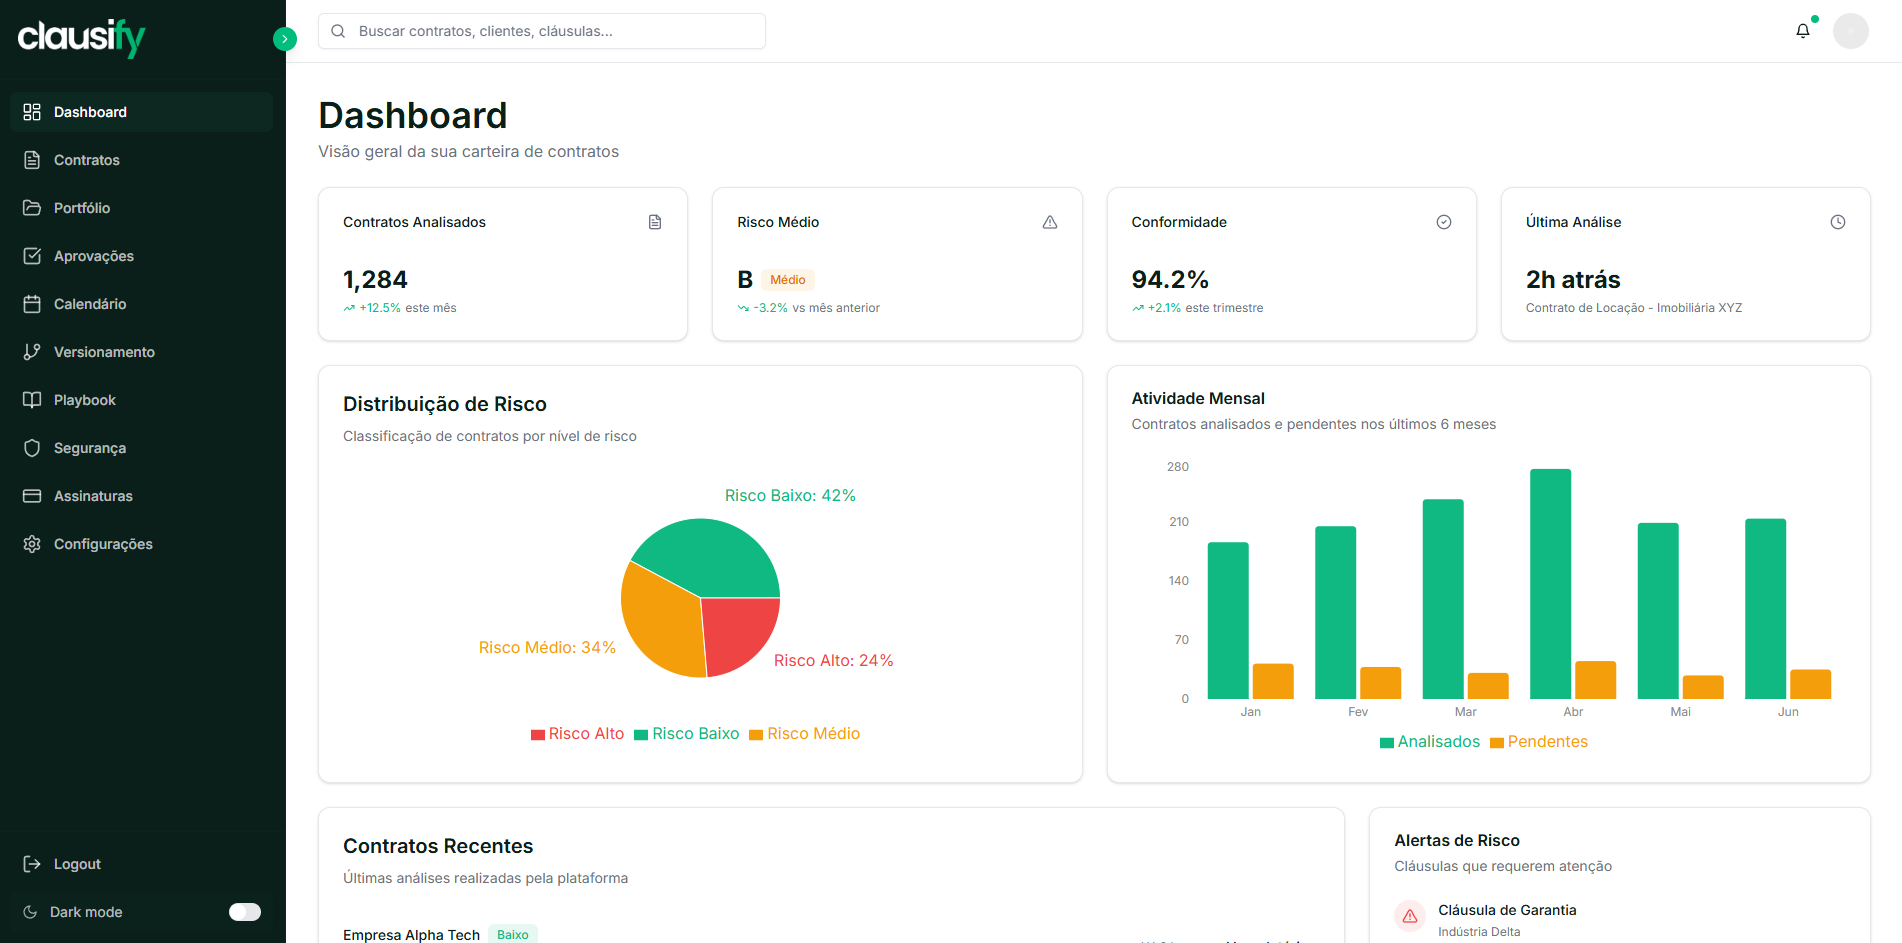This screenshot has width=1902, height=943.
Task: Toggle Dark mode switch
Action: 245,911
